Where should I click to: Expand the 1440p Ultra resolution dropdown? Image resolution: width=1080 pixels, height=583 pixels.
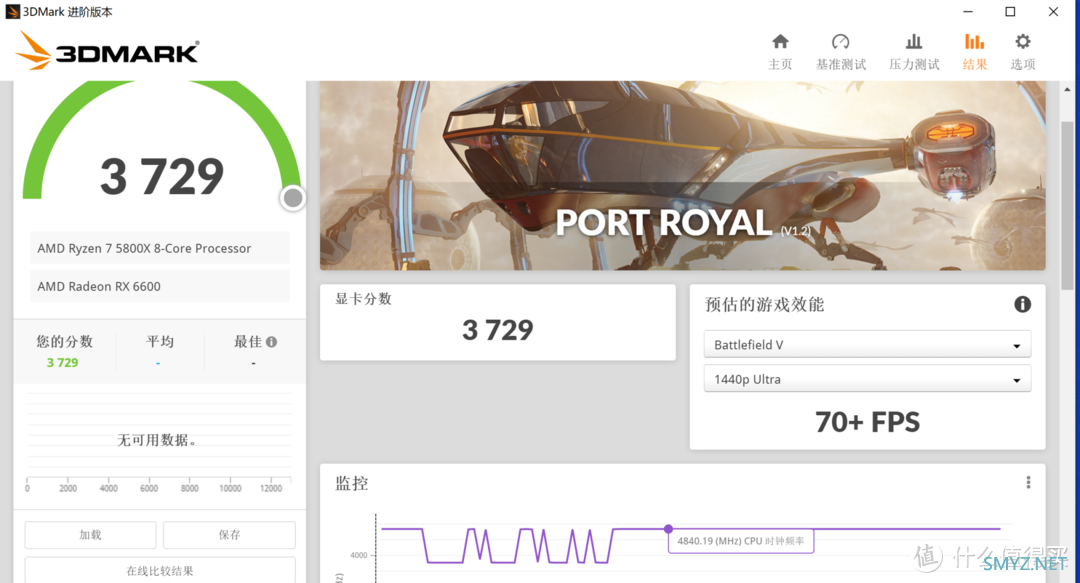(x=867, y=379)
